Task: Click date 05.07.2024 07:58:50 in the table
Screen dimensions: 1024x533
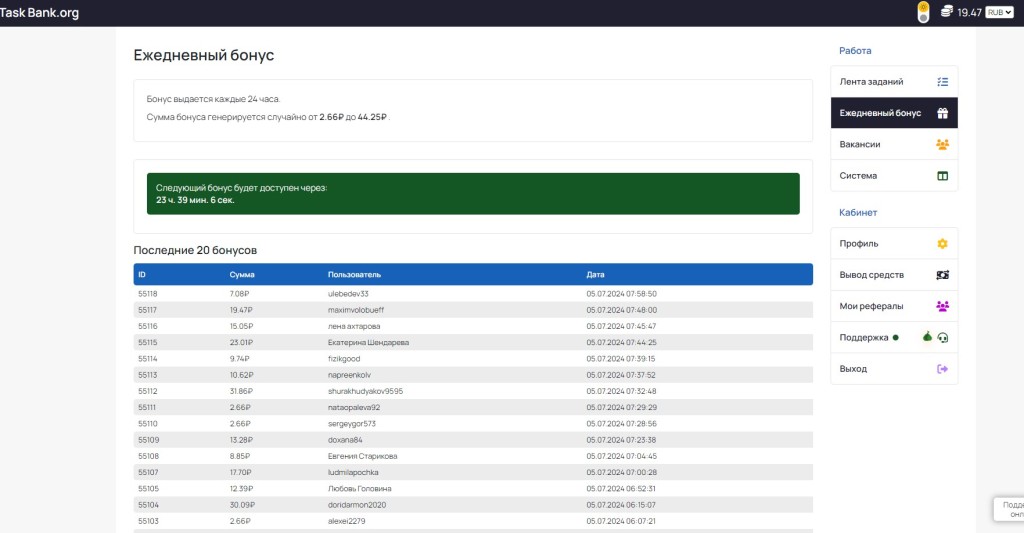Action: coord(621,294)
